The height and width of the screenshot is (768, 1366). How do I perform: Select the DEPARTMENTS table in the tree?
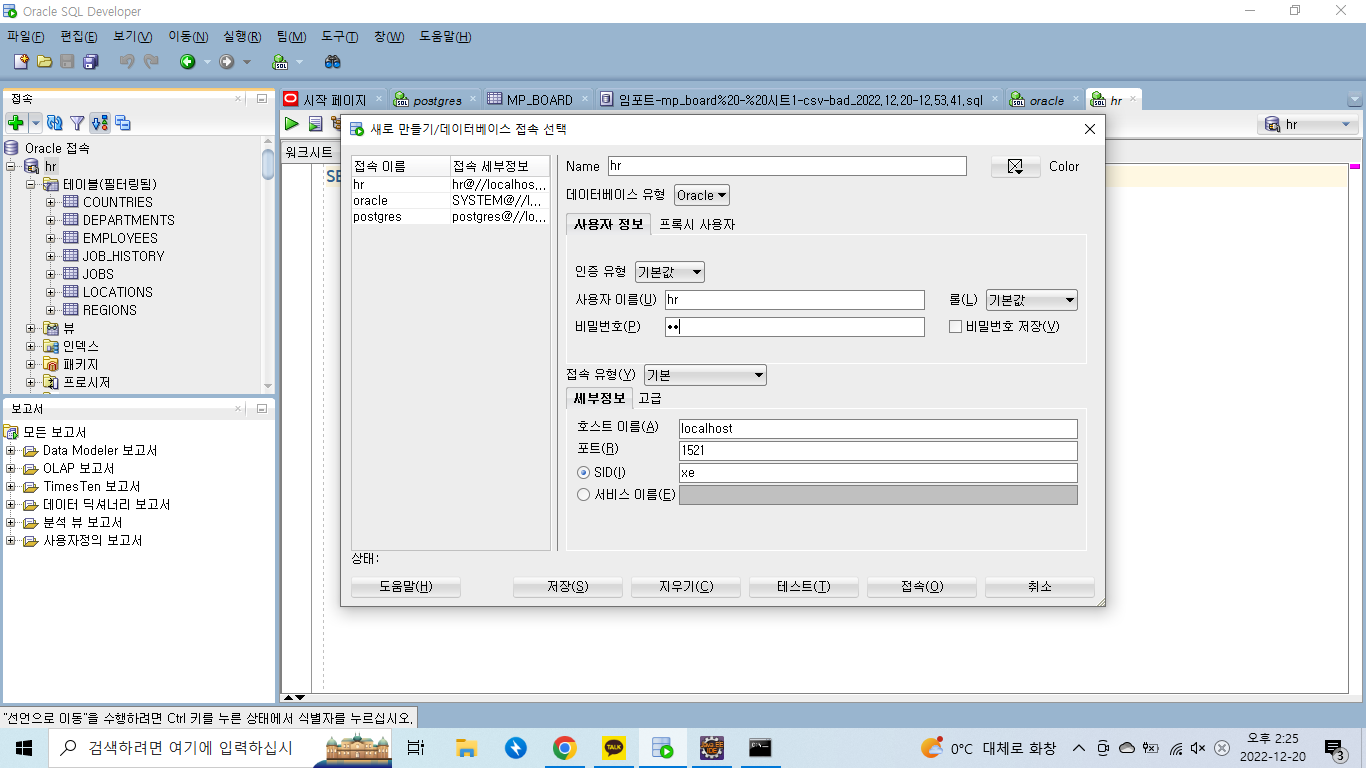coord(128,220)
